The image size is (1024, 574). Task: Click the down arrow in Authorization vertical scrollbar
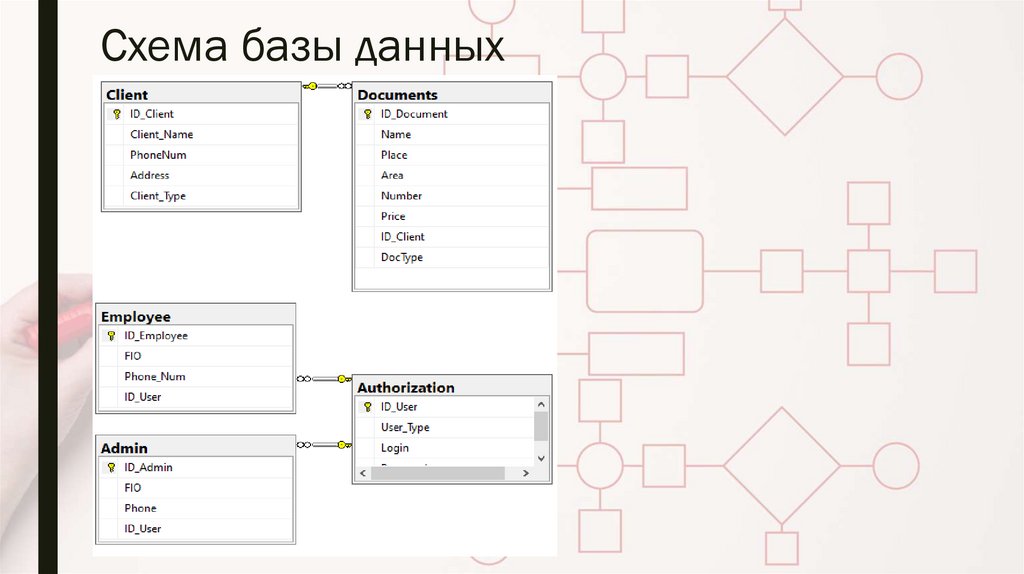click(541, 458)
